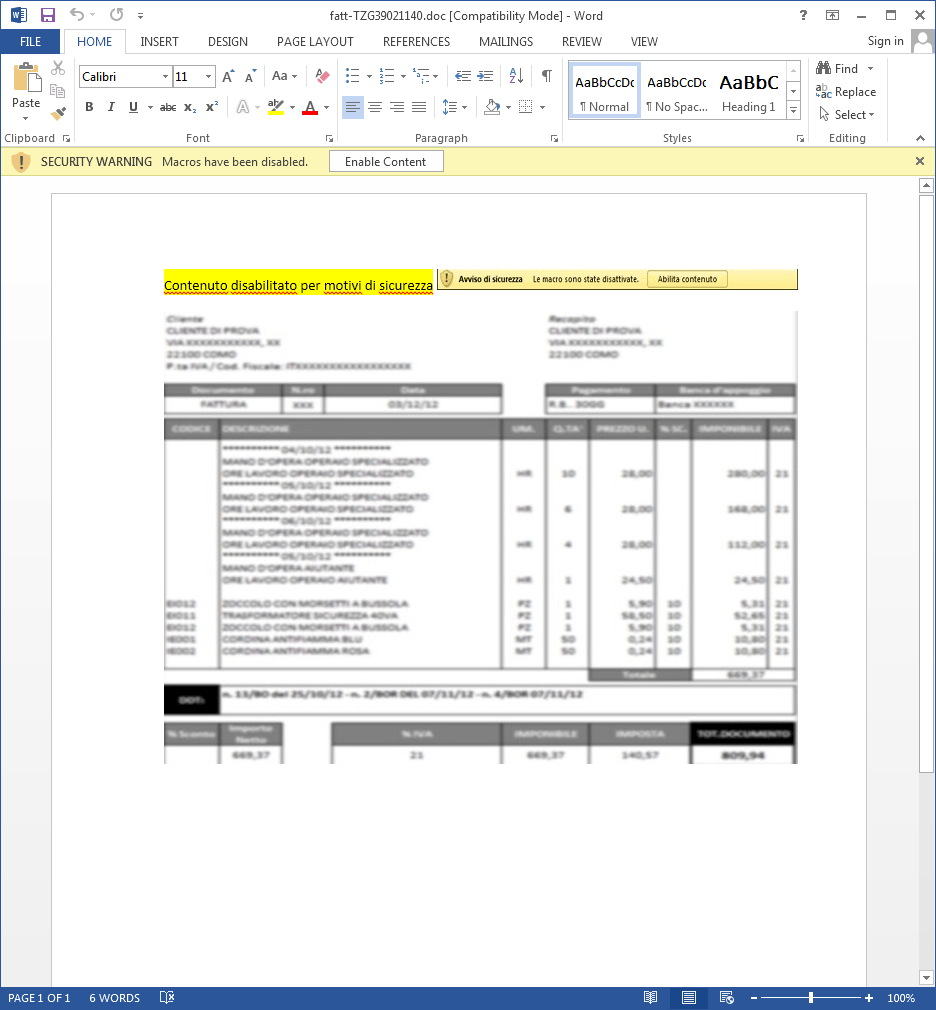The height and width of the screenshot is (1010, 936).
Task: Close the security warning bar
Action: pyautogui.click(x=920, y=161)
